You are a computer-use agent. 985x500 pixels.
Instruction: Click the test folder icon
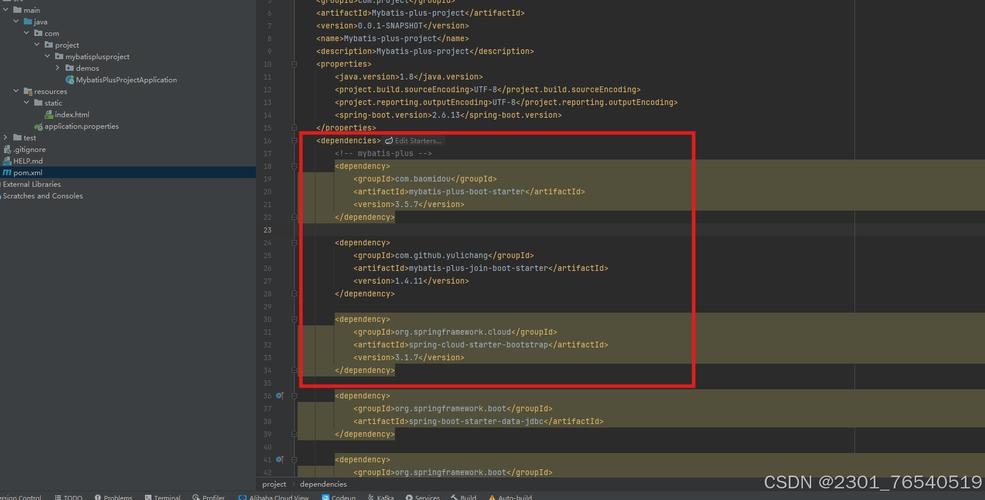point(17,138)
